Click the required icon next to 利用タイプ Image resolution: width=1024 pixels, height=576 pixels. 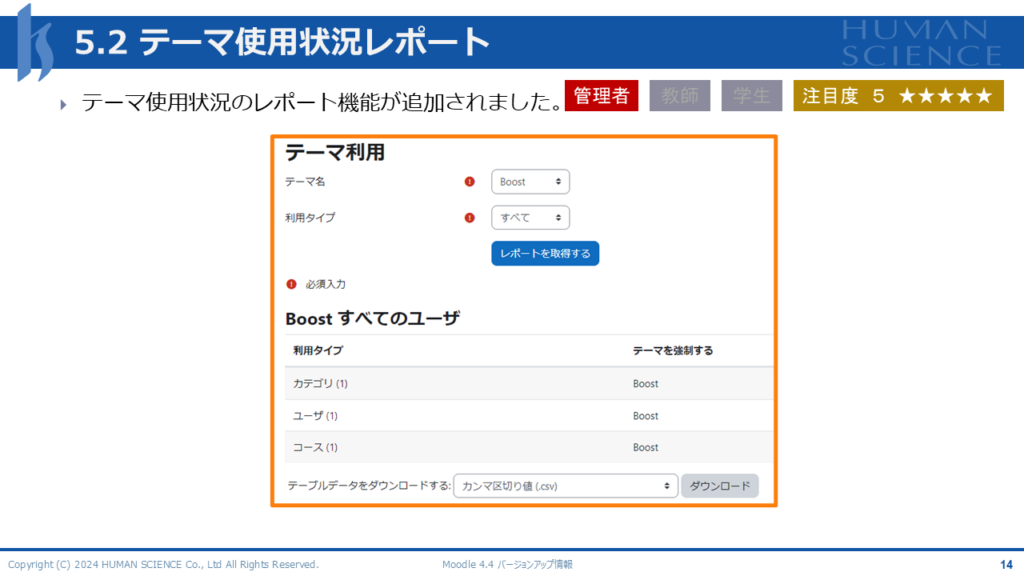tap(470, 217)
